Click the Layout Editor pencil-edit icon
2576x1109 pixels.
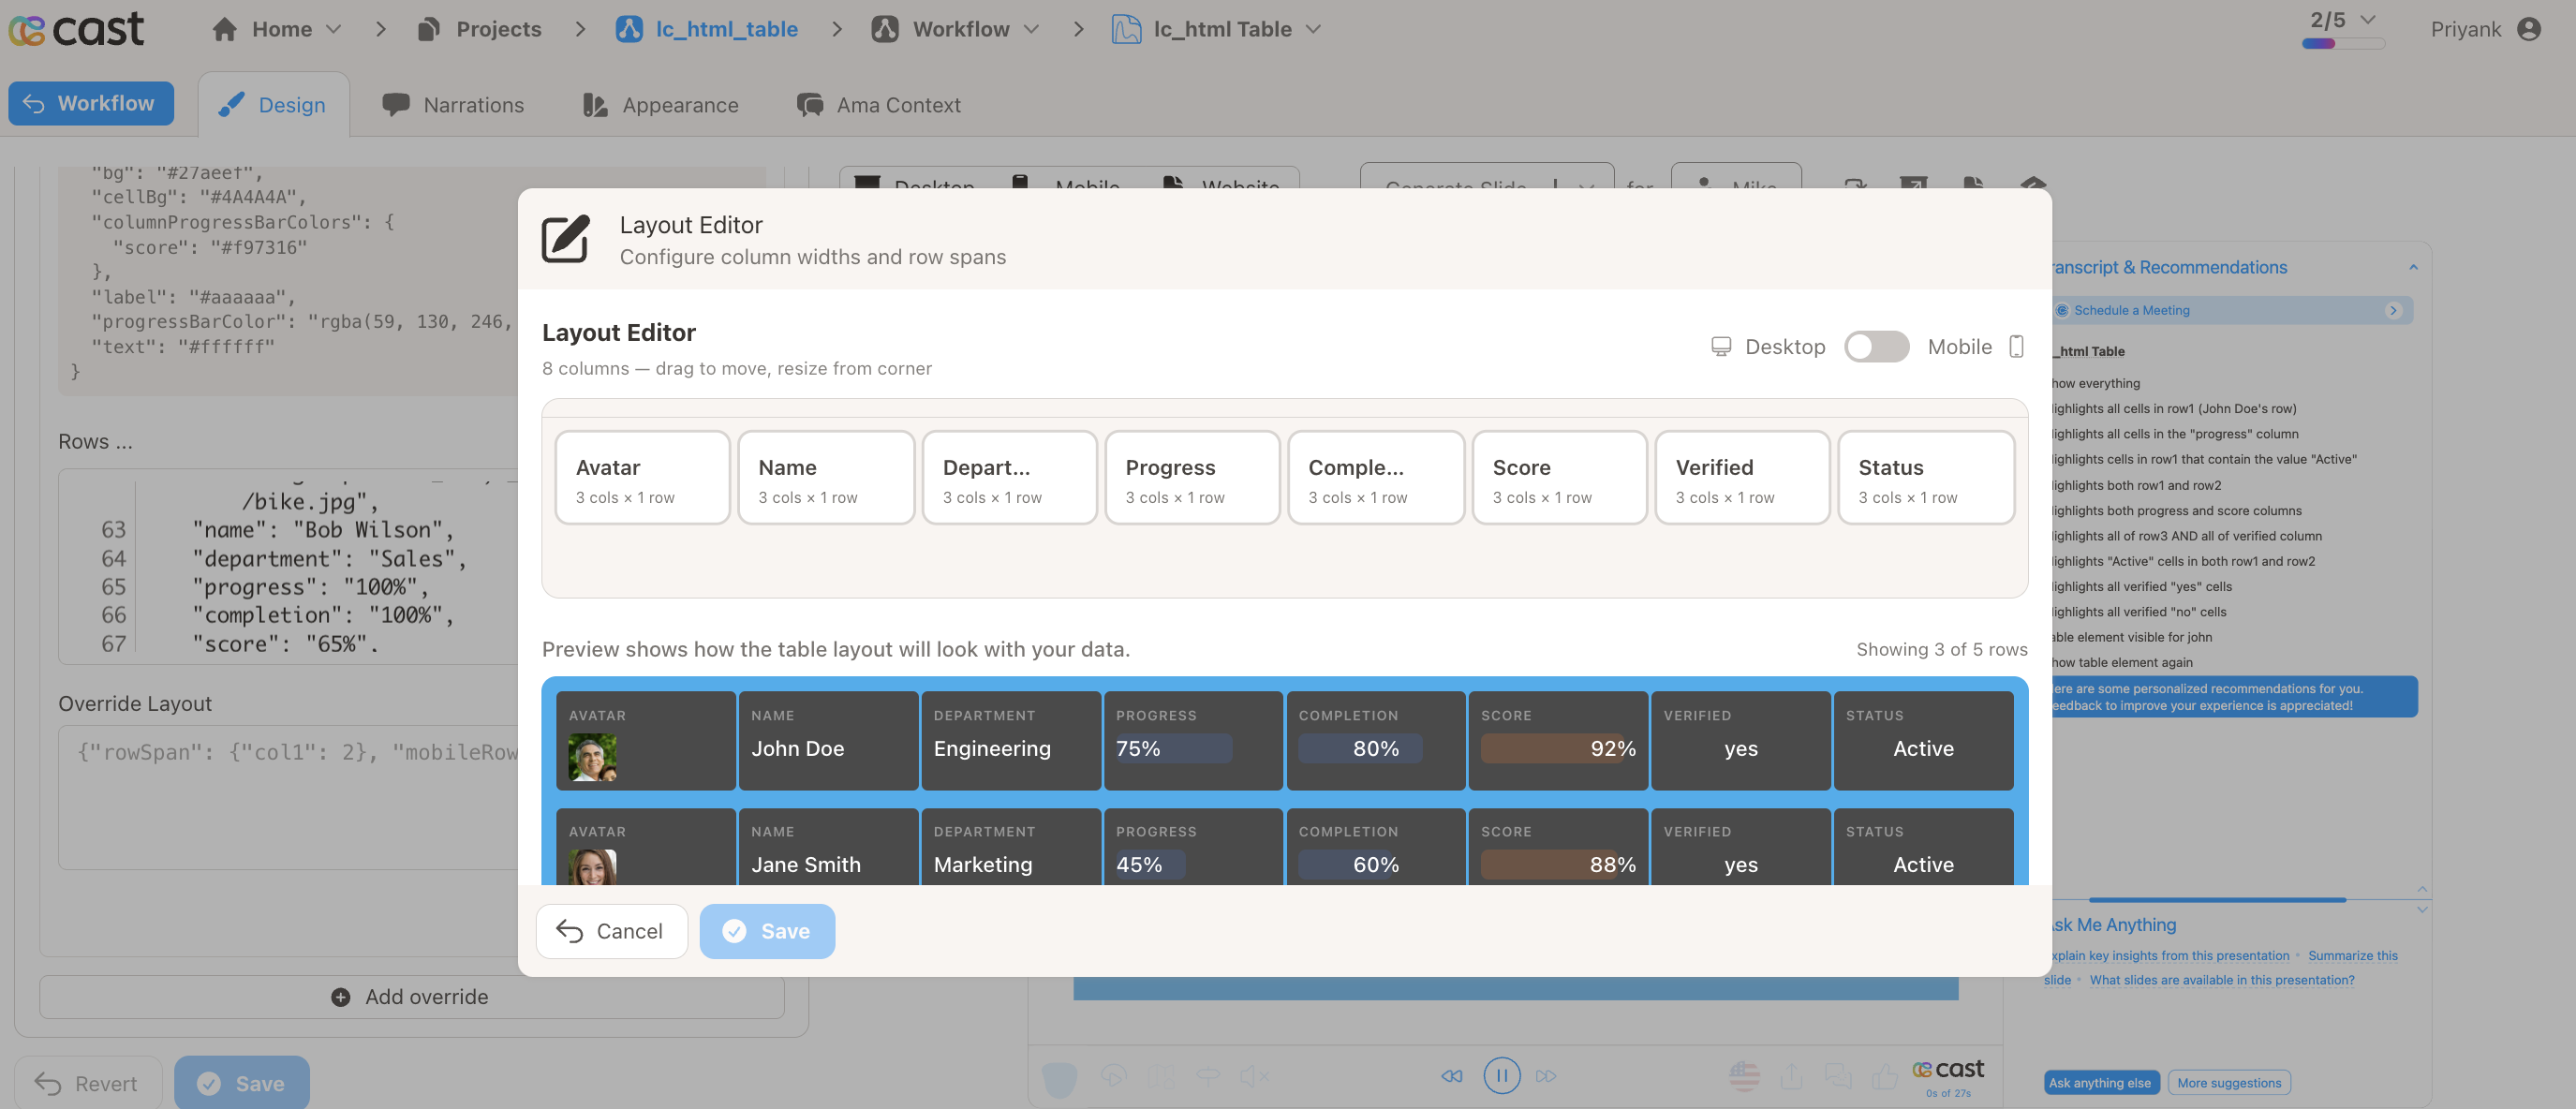(565, 239)
